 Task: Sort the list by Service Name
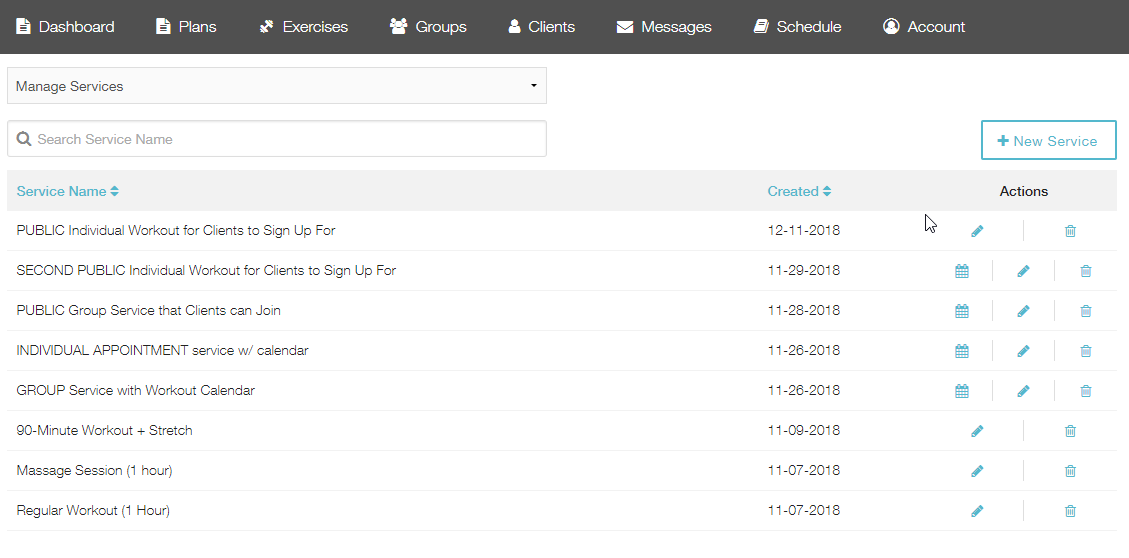pos(68,192)
